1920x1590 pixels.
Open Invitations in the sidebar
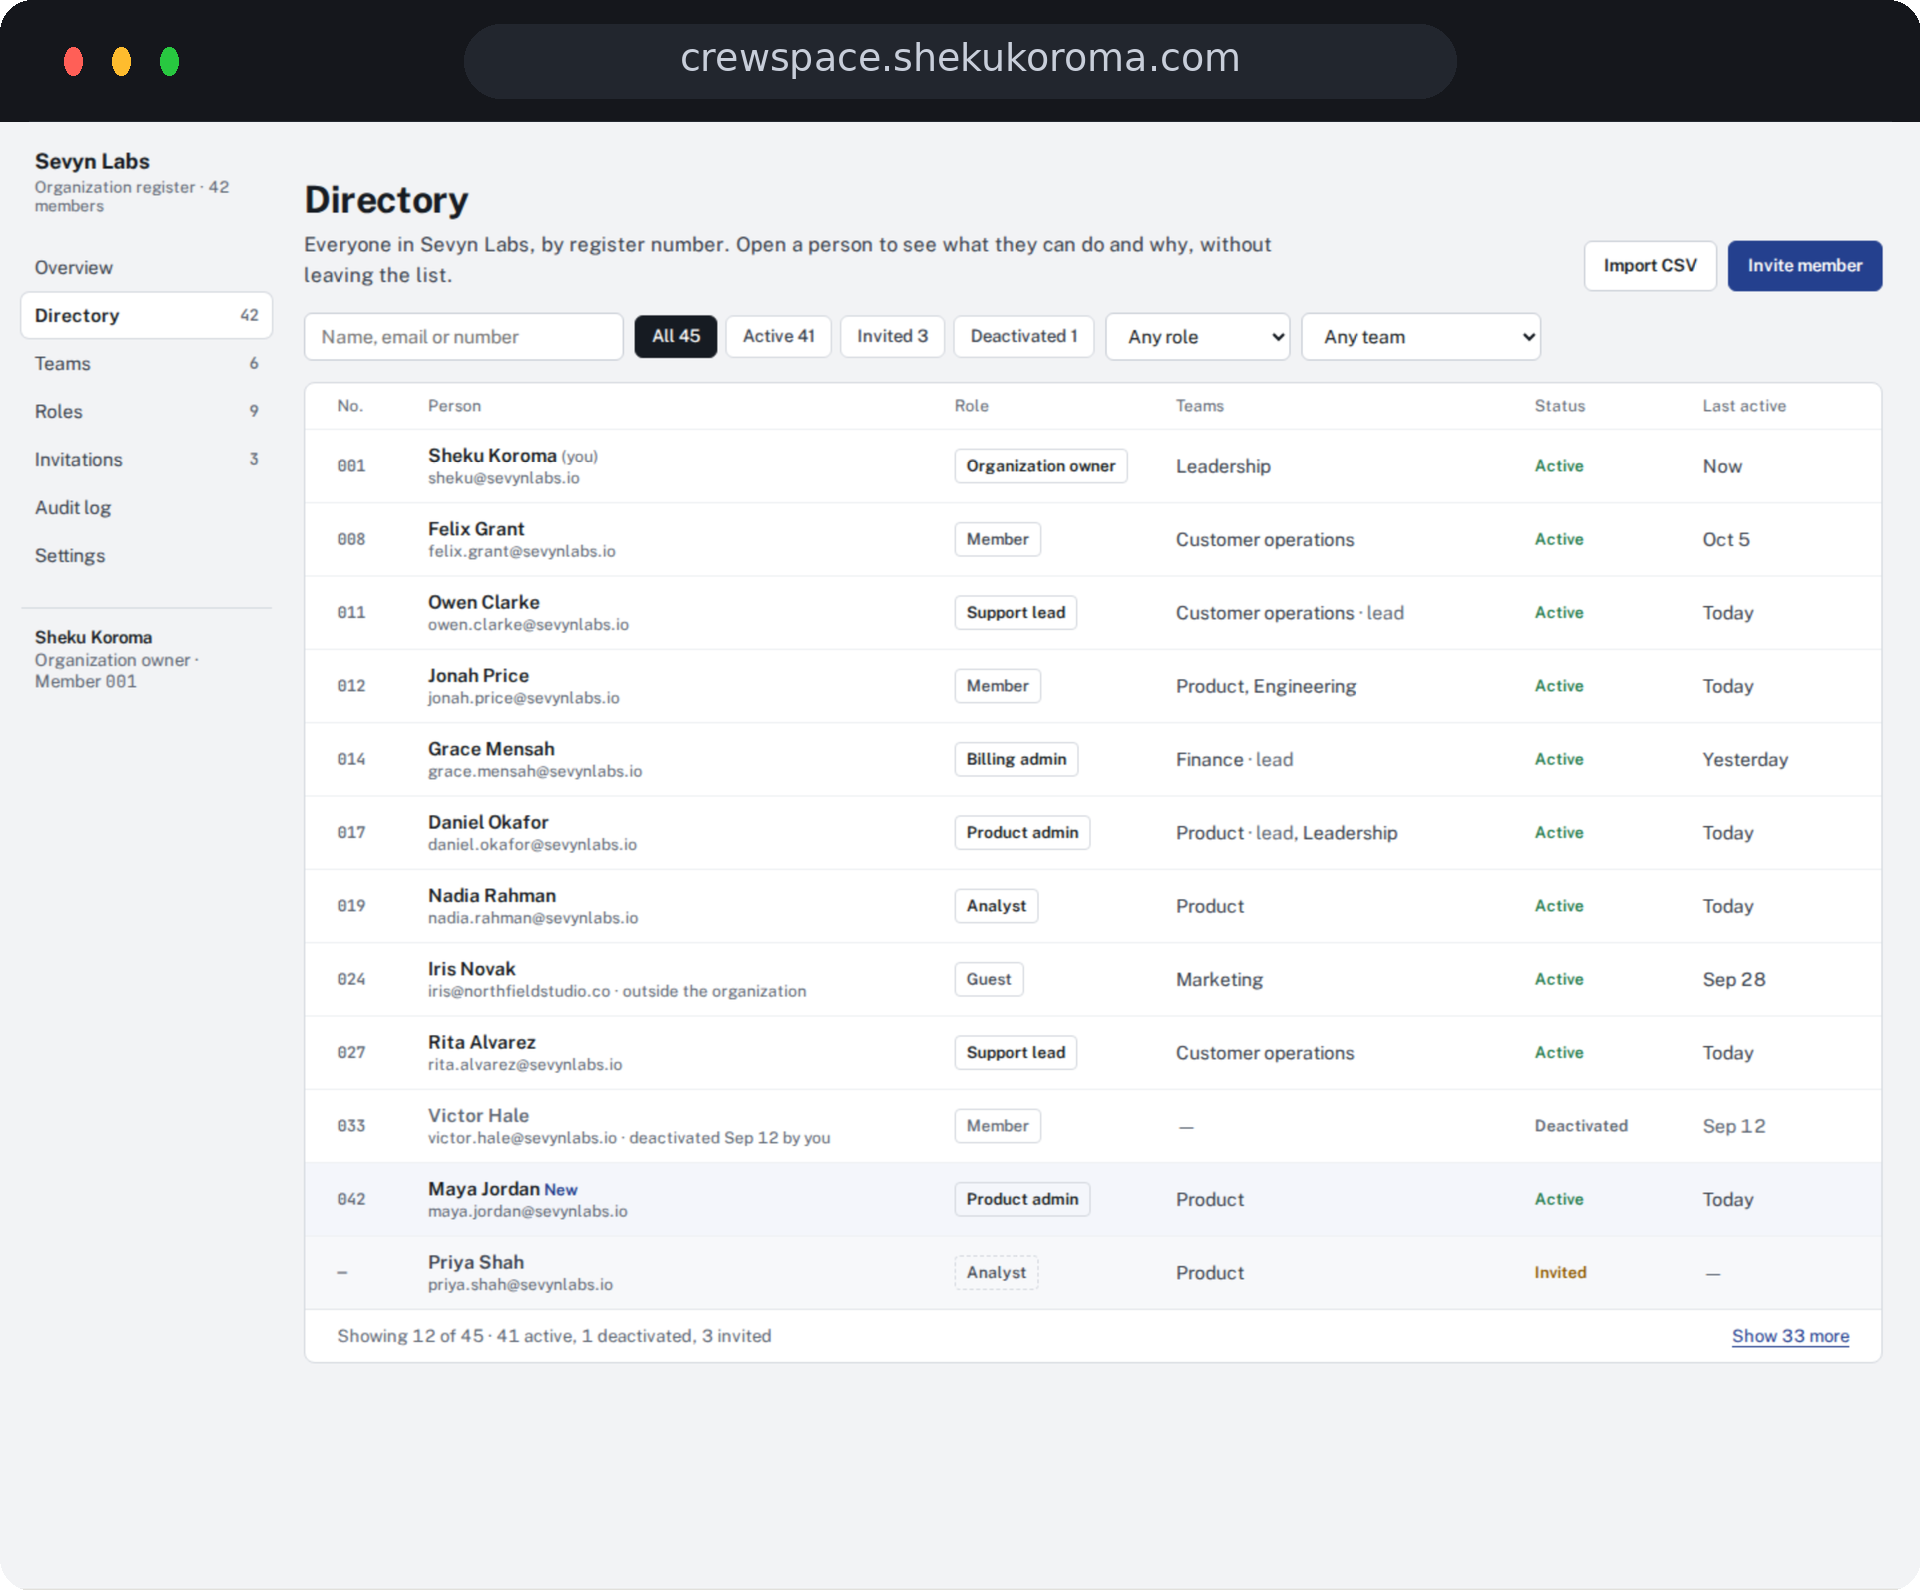(x=146, y=460)
